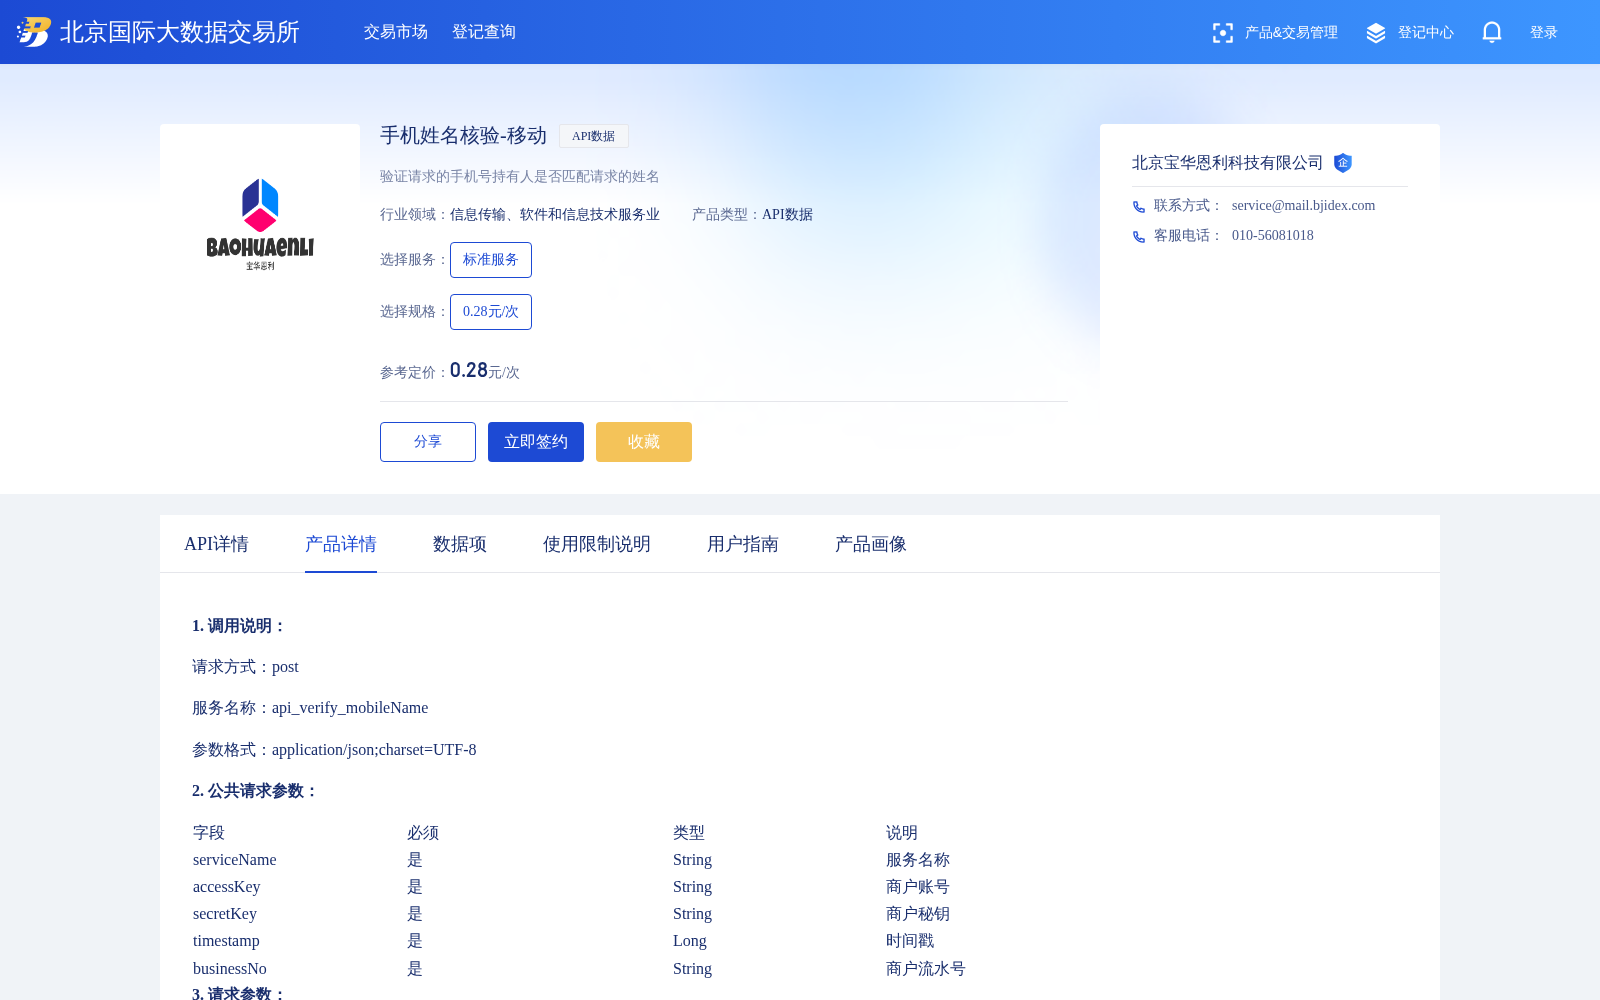Go to 登记查询 in top navigation
This screenshot has height=1000, width=1600.
(x=484, y=32)
